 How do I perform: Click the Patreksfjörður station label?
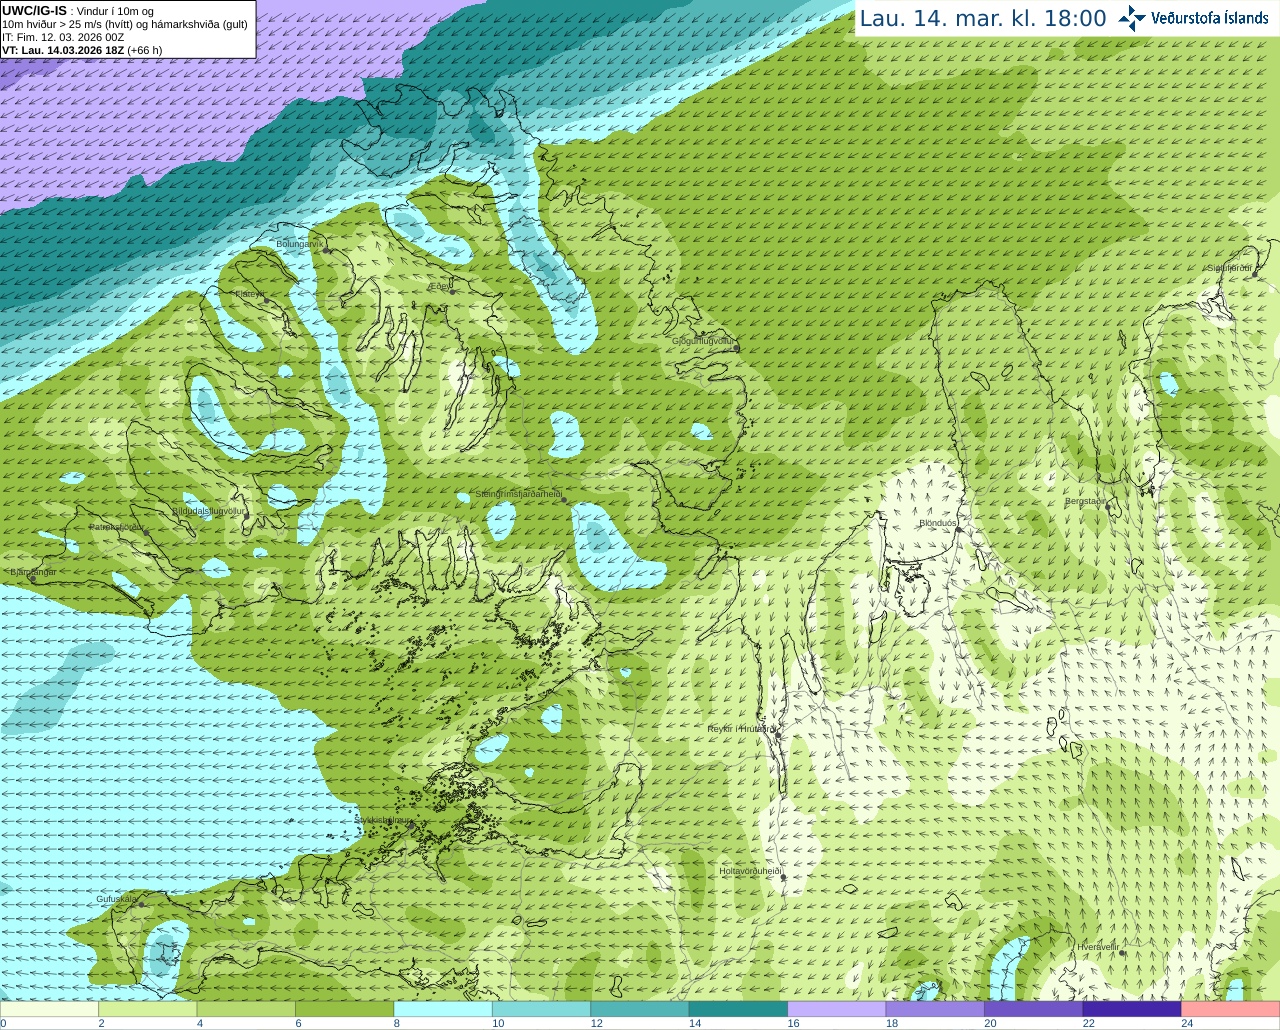(x=117, y=526)
